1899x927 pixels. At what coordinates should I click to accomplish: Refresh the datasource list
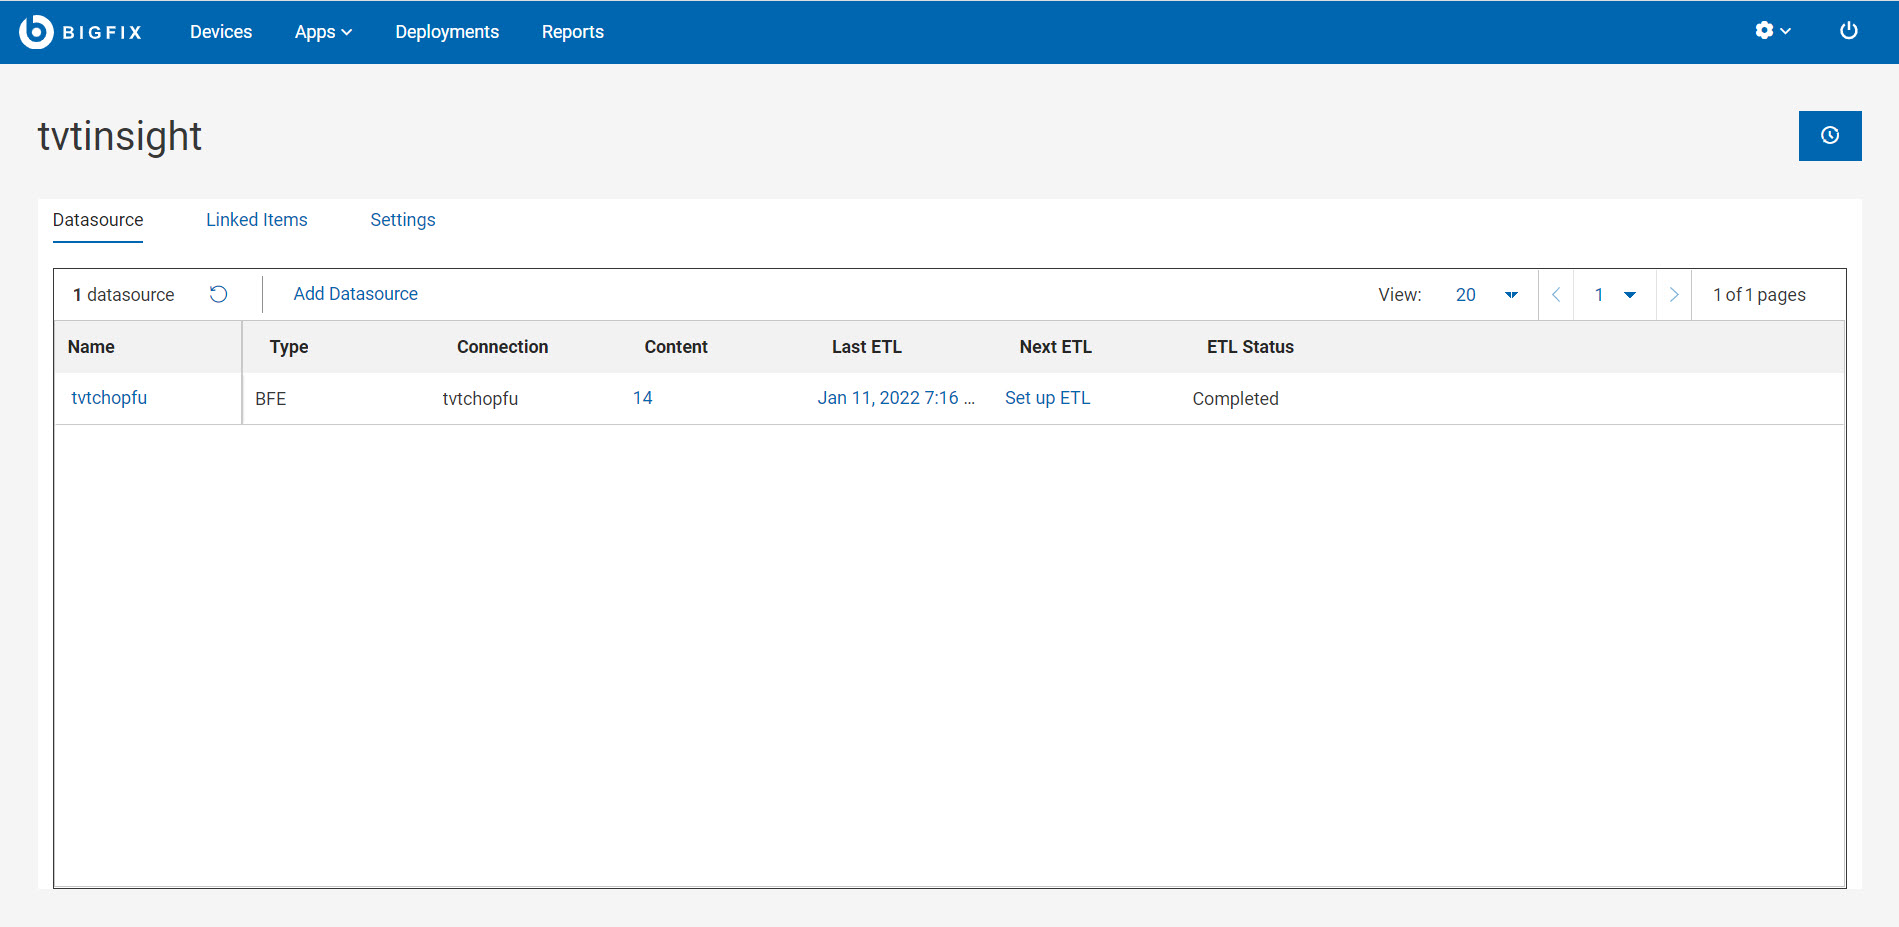218,294
